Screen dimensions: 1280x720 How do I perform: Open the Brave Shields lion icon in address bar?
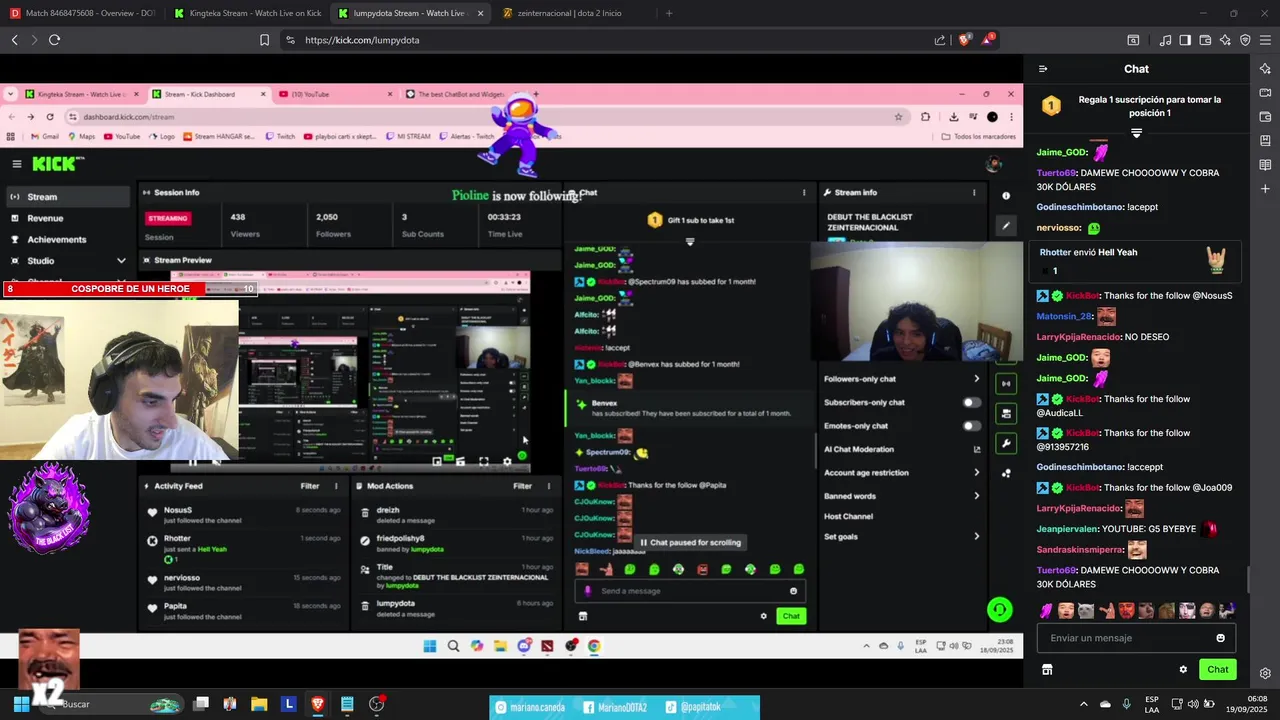964,40
